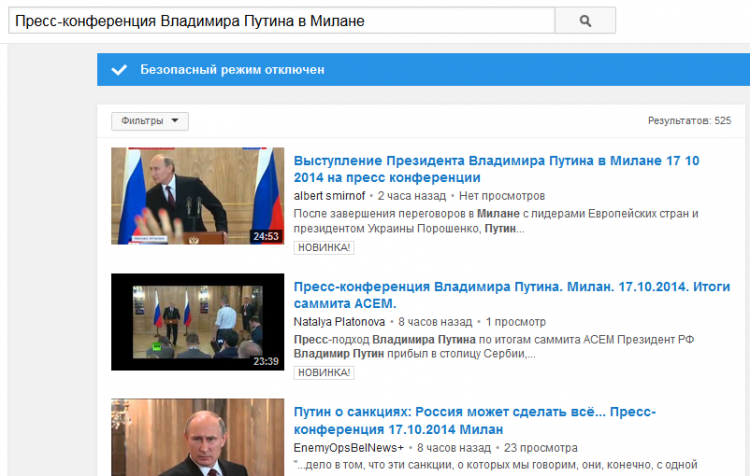Visit the EnemyOpsBelNews+ channel
Viewport: 750px width, 476px height.
pyautogui.click(x=349, y=448)
